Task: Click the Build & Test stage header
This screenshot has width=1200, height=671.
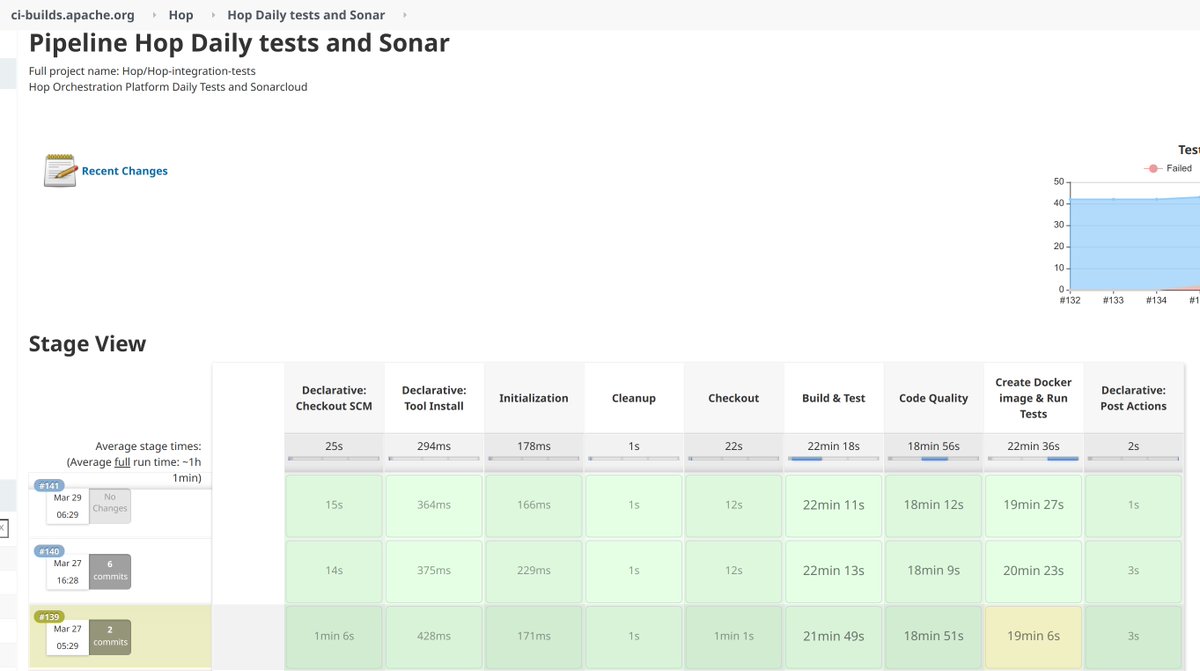Action: [834, 398]
